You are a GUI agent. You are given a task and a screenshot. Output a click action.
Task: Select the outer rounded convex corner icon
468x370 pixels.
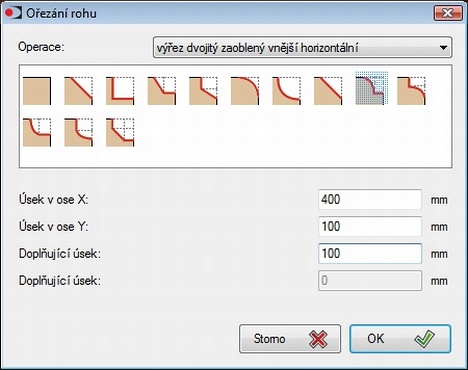pos(245,91)
